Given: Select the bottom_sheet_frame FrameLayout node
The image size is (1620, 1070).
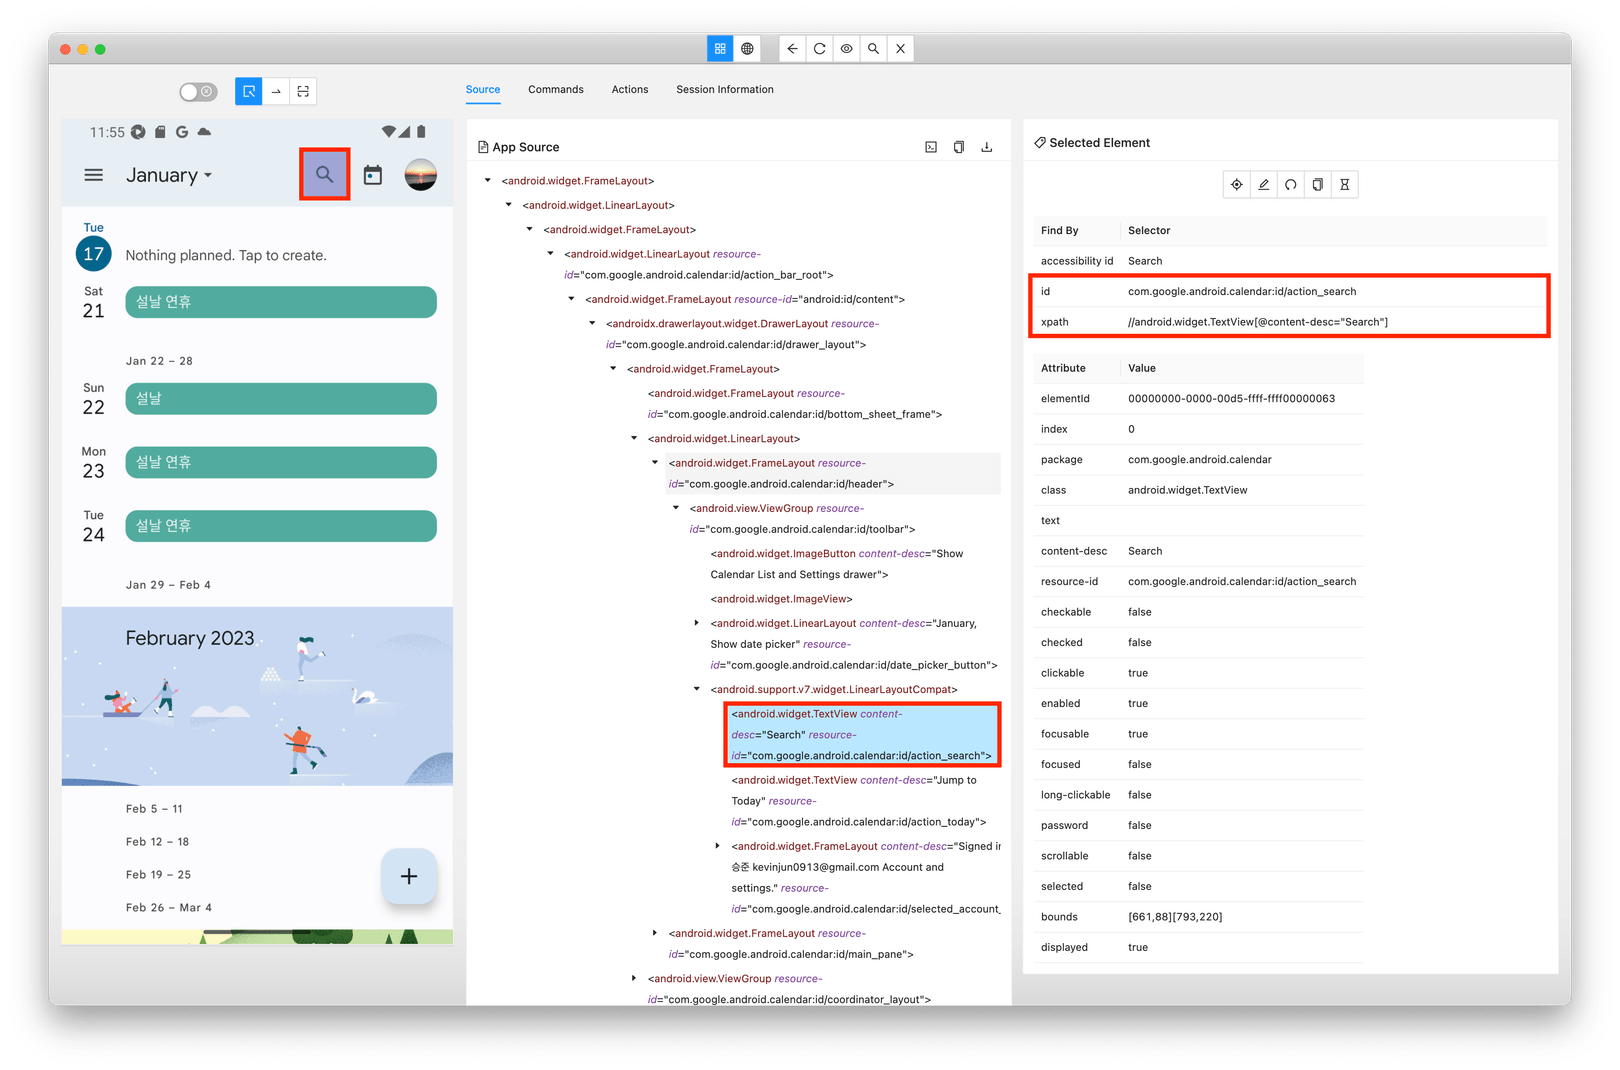Looking at the screenshot, I should pos(795,404).
